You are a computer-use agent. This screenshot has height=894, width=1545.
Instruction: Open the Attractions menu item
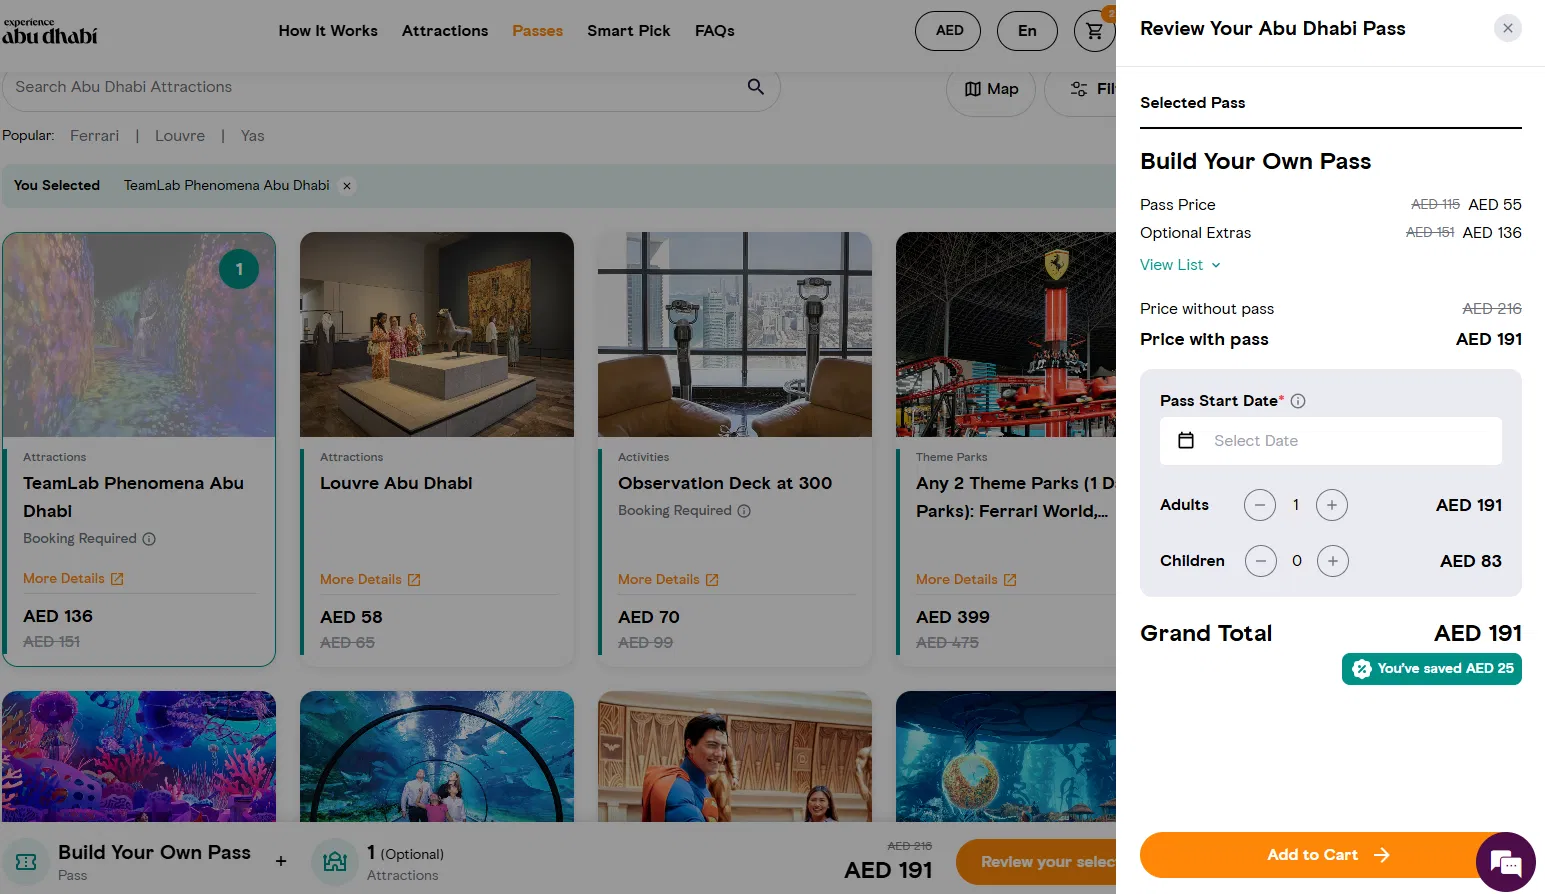coord(445,31)
